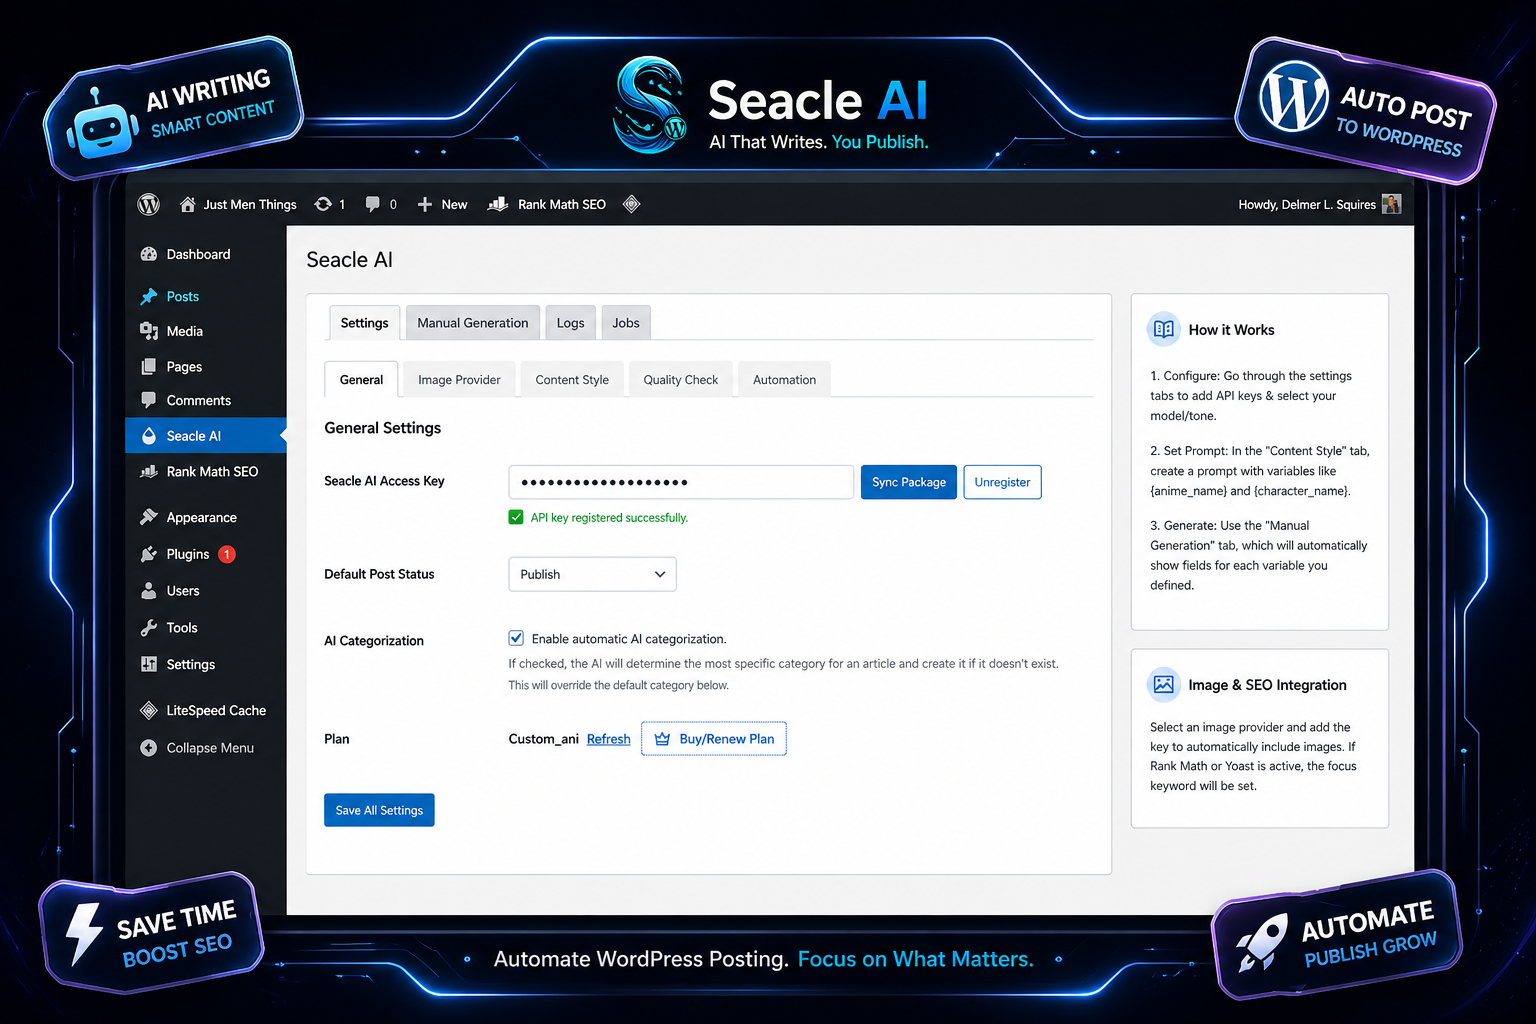Click the Seacle AI Access Key field
Screen dimensions: 1536x1024
[x=680, y=482]
